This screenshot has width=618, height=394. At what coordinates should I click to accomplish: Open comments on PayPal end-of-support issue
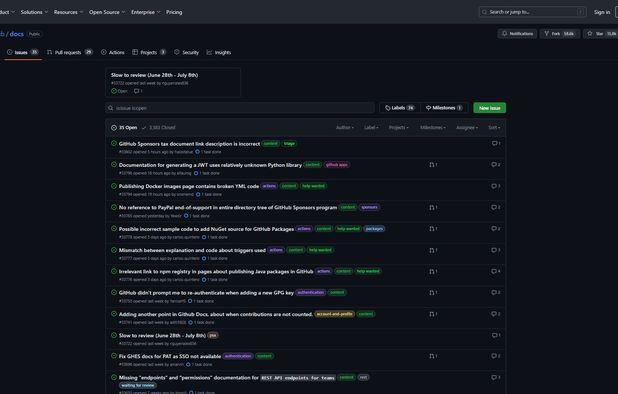click(496, 207)
